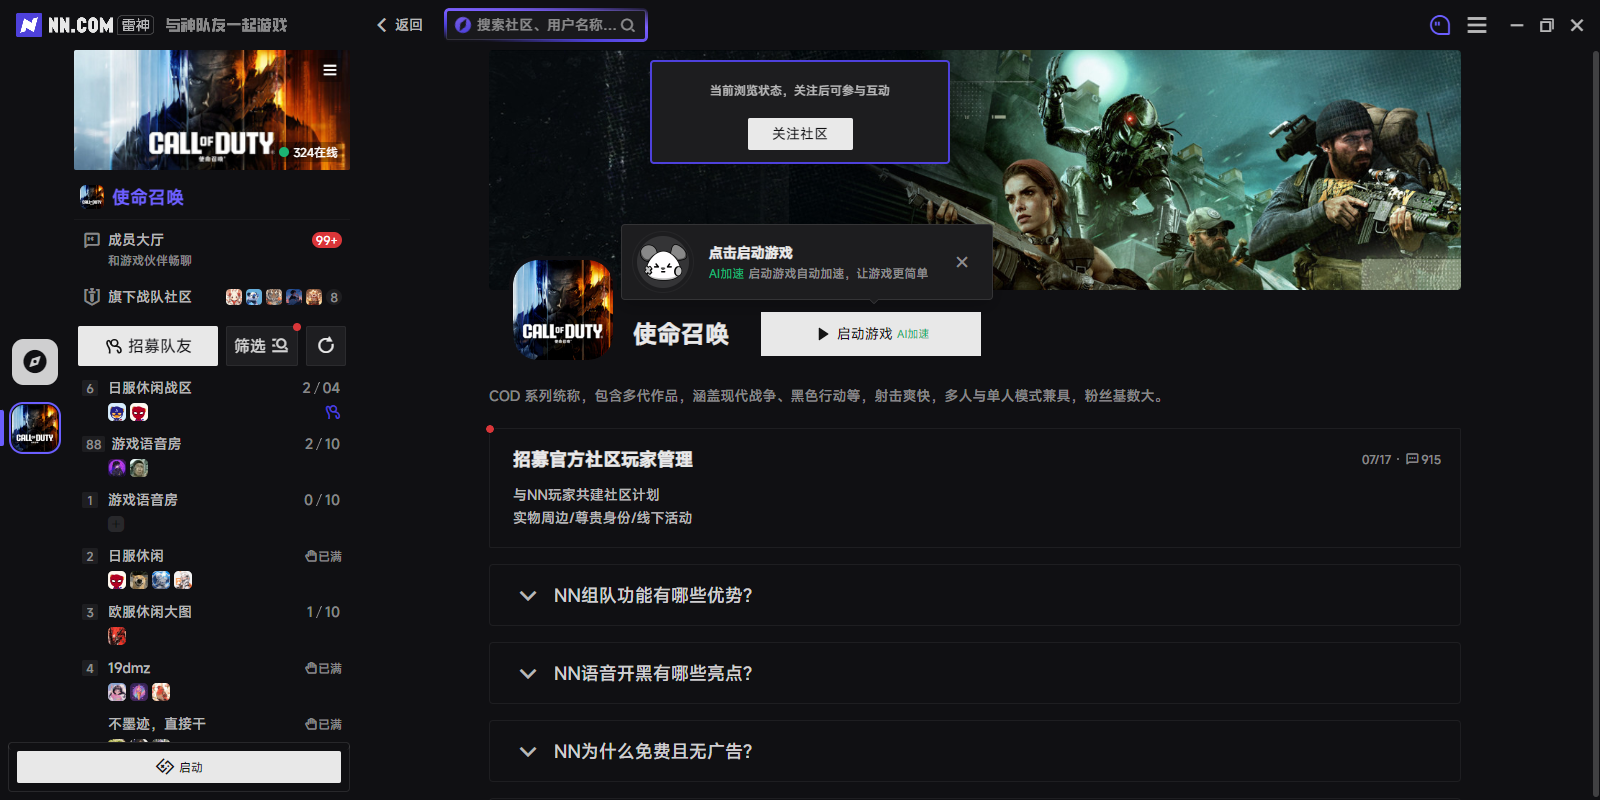Click the search magnifier icon
1600x800 pixels.
pos(628,25)
